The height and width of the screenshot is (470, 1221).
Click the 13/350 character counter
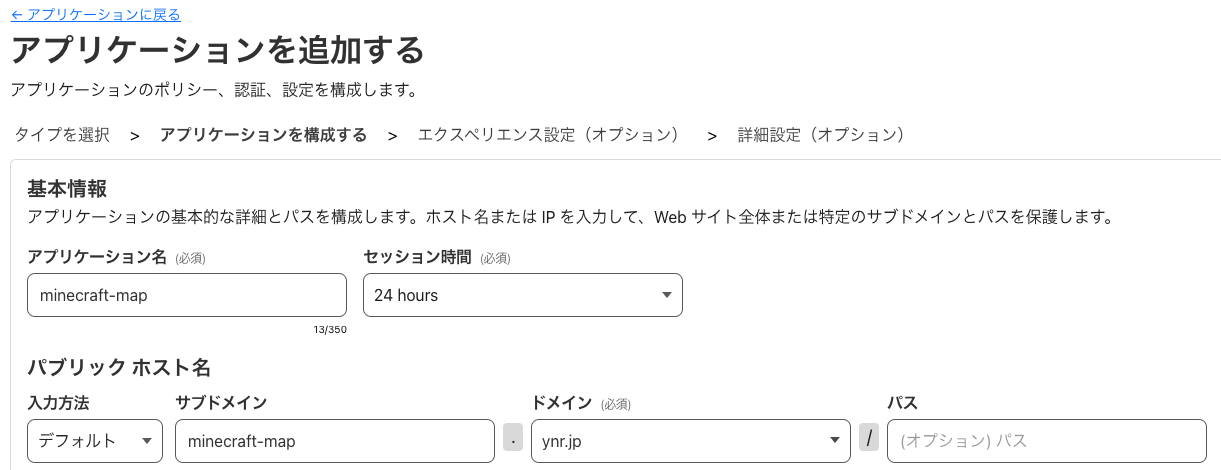click(x=329, y=329)
